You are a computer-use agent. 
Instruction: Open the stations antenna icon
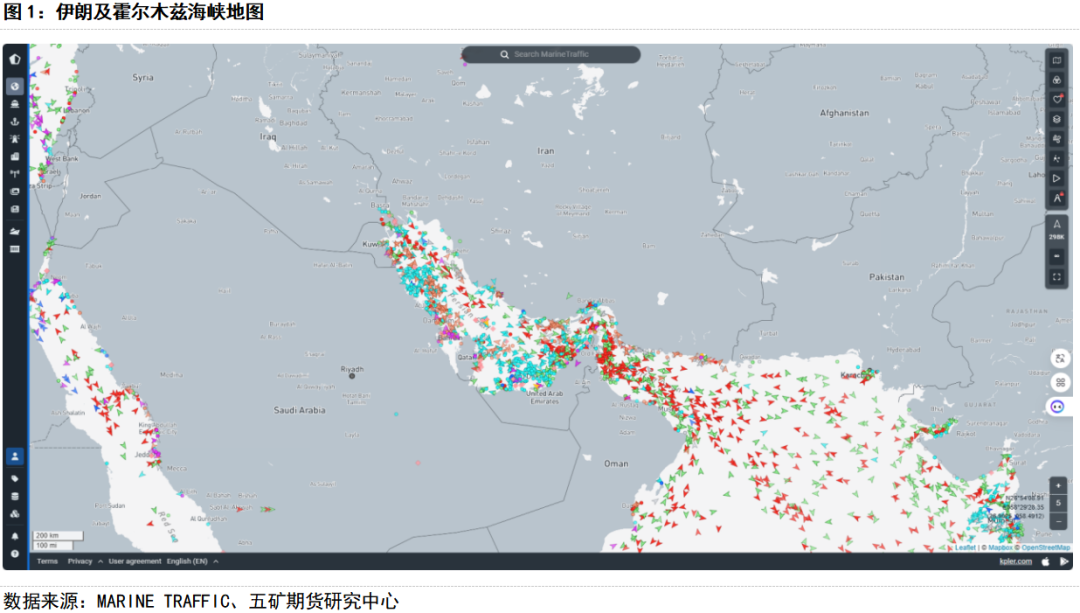[x=14, y=174]
